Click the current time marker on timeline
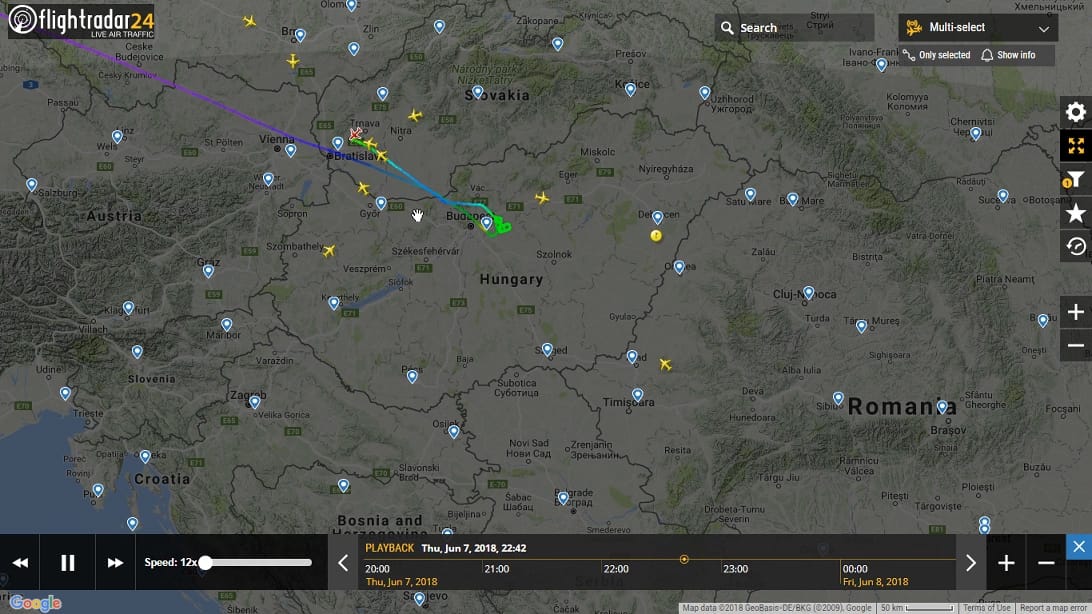 click(684, 559)
